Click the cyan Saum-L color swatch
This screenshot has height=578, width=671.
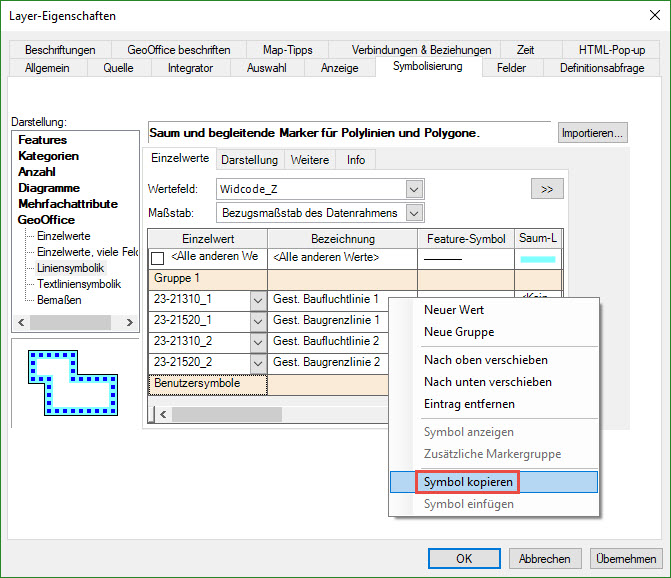click(538, 259)
